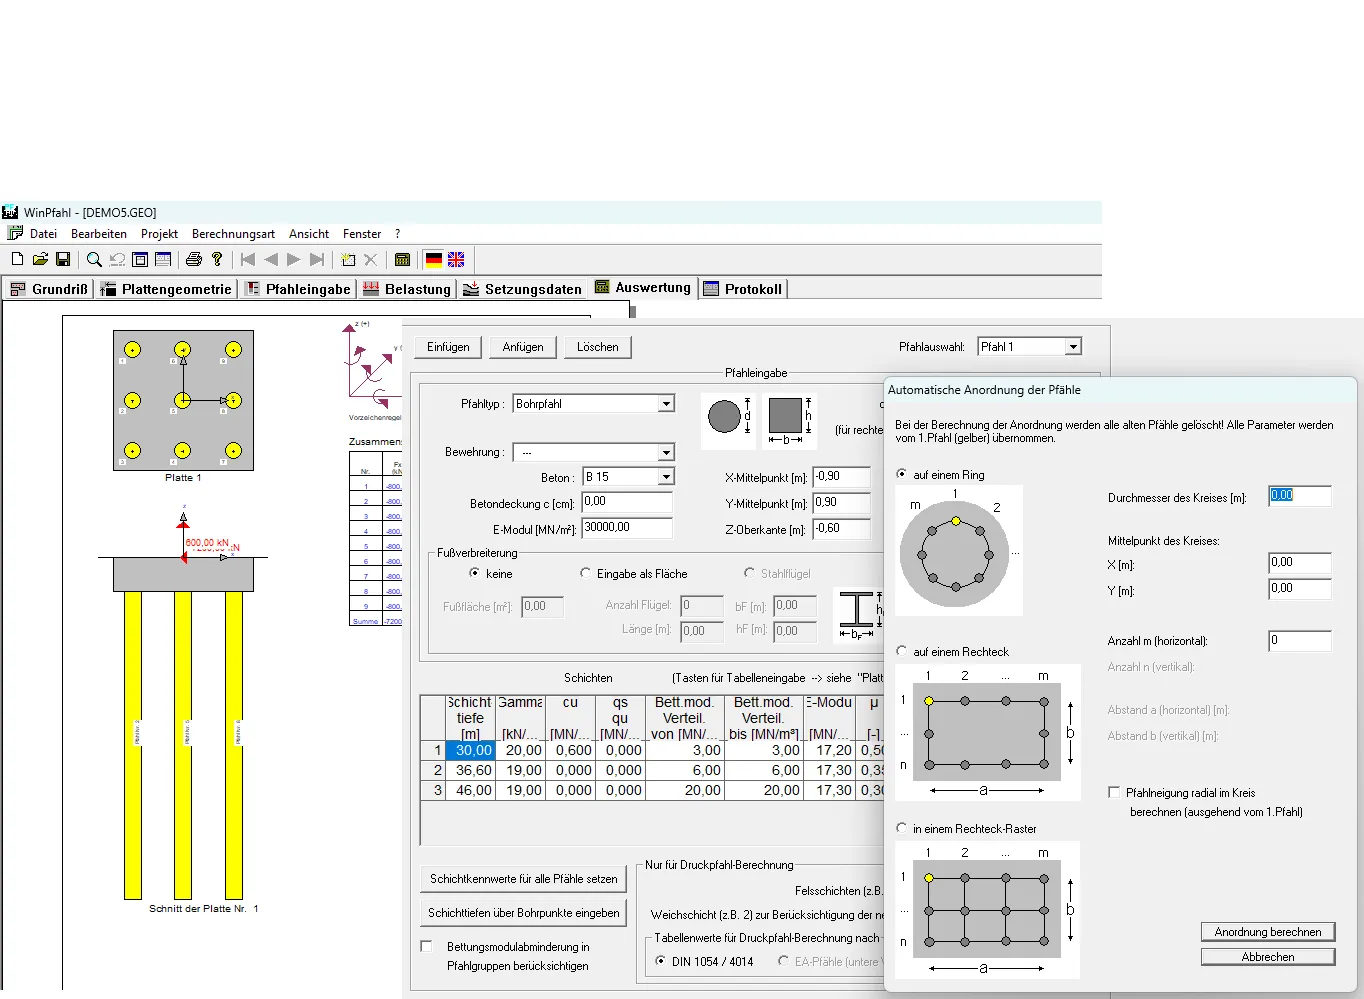Expand the Beton B 15 dropdown
The image size is (1364, 999).
pyautogui.click(x=666, y=477)
